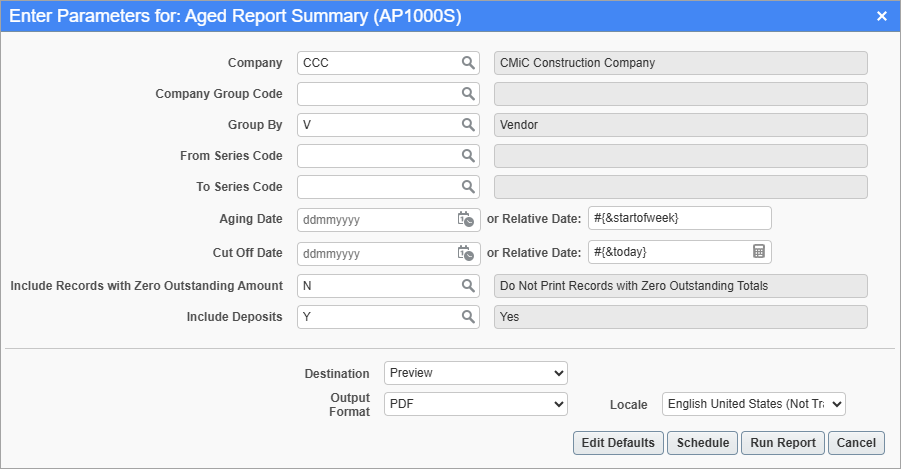This screenshot has width=901, height=469.
Task: Expand the Output Format dropdown
Action: (476, 404)
